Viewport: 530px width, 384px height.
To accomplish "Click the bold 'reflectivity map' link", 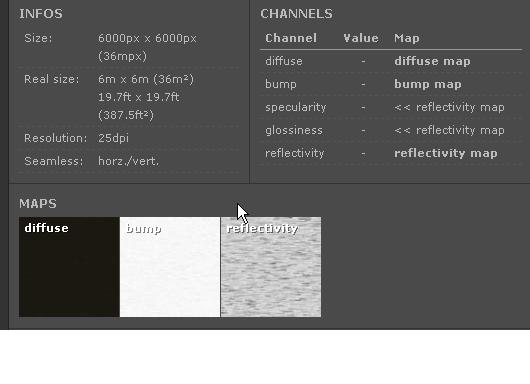I will pos(445,153).
